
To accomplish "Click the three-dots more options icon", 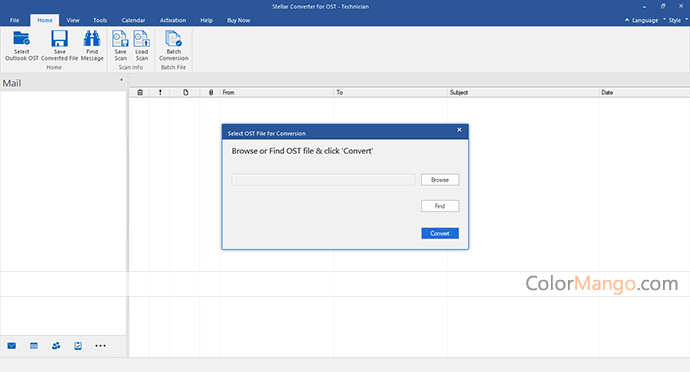I will [100, 346].
